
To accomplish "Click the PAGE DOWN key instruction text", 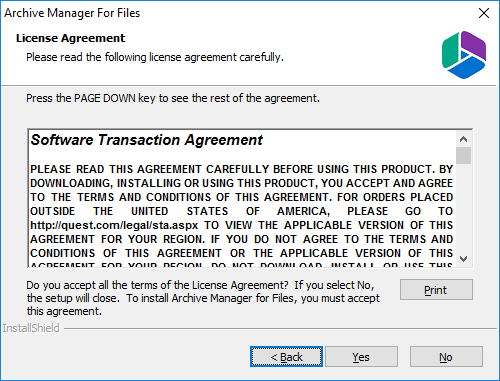I will 173,98.
